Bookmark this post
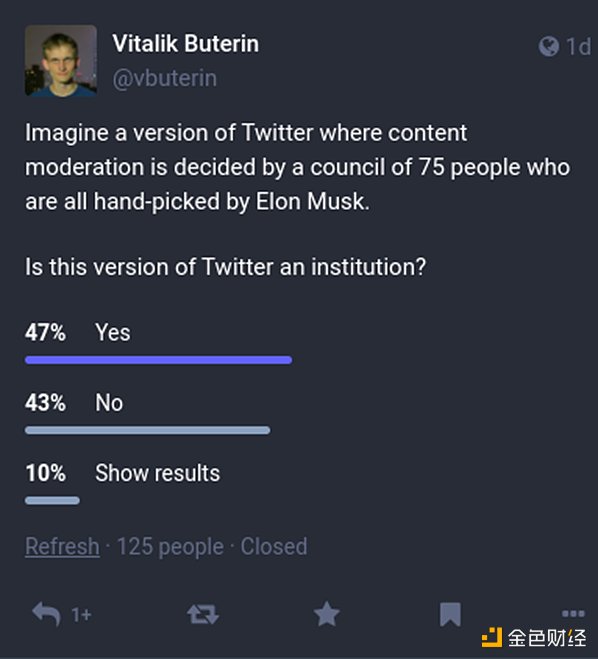Image resolution: width=598 pixels, height=659 pixels. tap(450, 614)
